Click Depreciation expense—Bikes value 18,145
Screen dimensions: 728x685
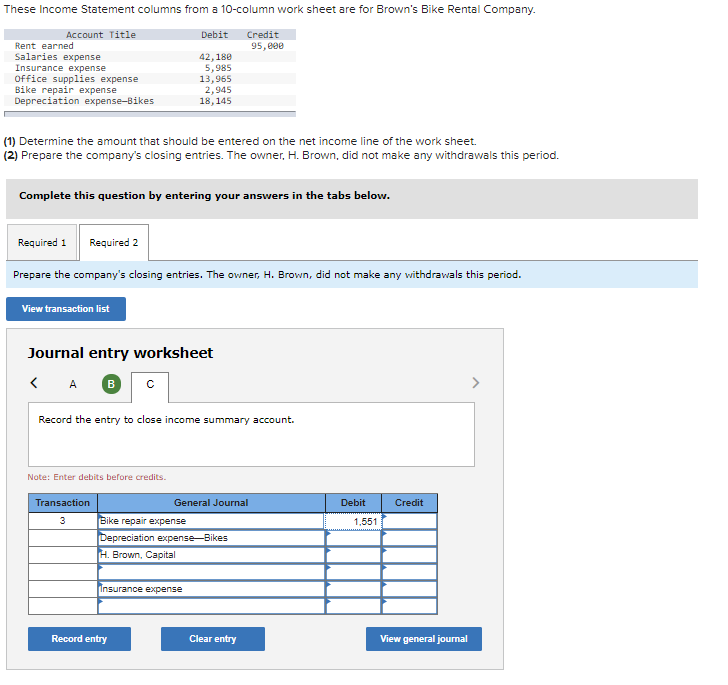215,101
